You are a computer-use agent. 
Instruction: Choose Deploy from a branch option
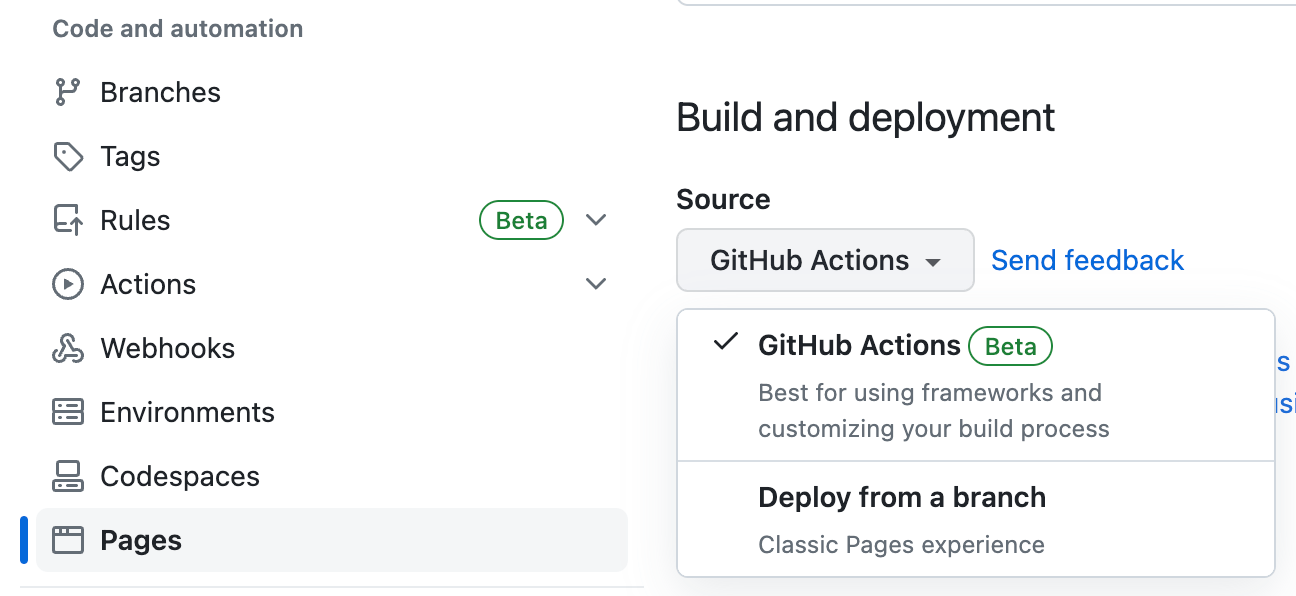point(901,497)
